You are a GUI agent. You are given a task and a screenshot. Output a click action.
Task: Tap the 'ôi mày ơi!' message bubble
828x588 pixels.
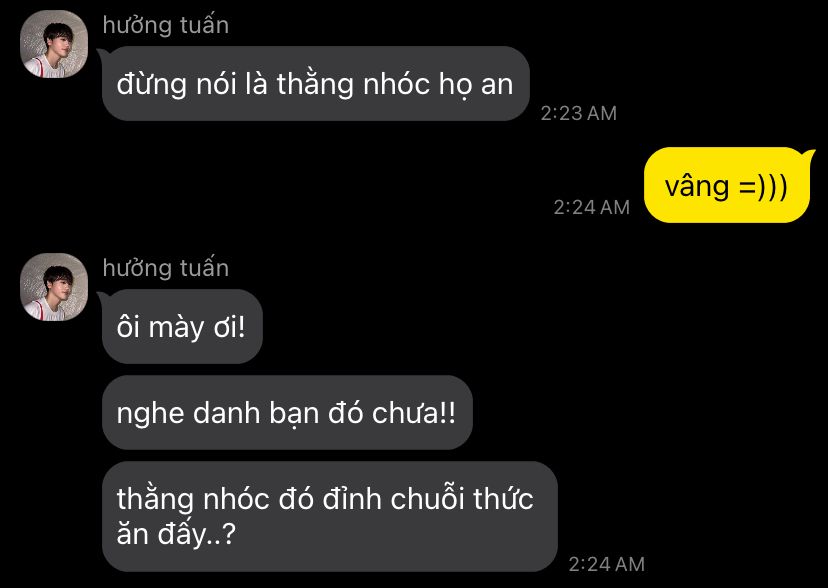click(182, 327)
